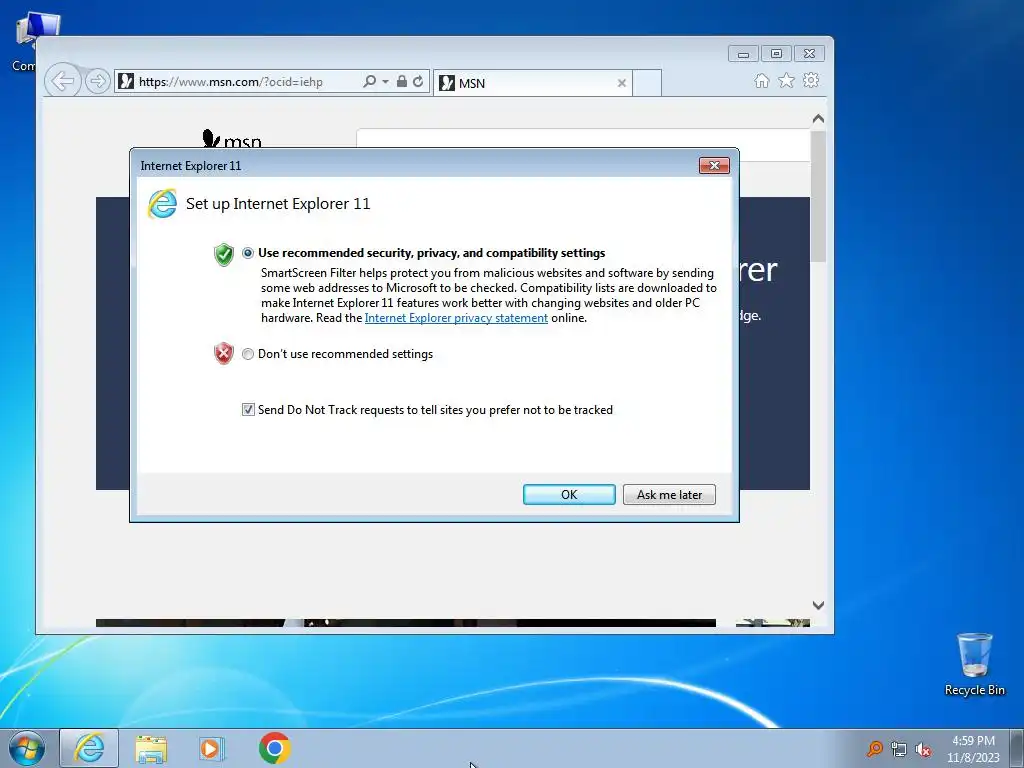1024x768 pixels.
Task: Click the vertical scrollbar thumb
Action: pos(818,196)
